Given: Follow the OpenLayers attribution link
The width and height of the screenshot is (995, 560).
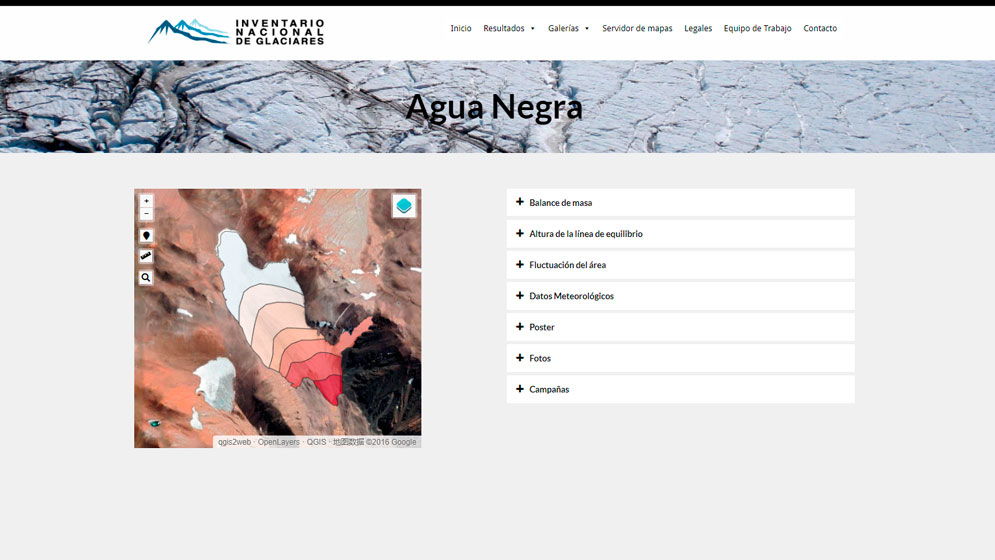Looking at the screenshot, I should point(279,442).
